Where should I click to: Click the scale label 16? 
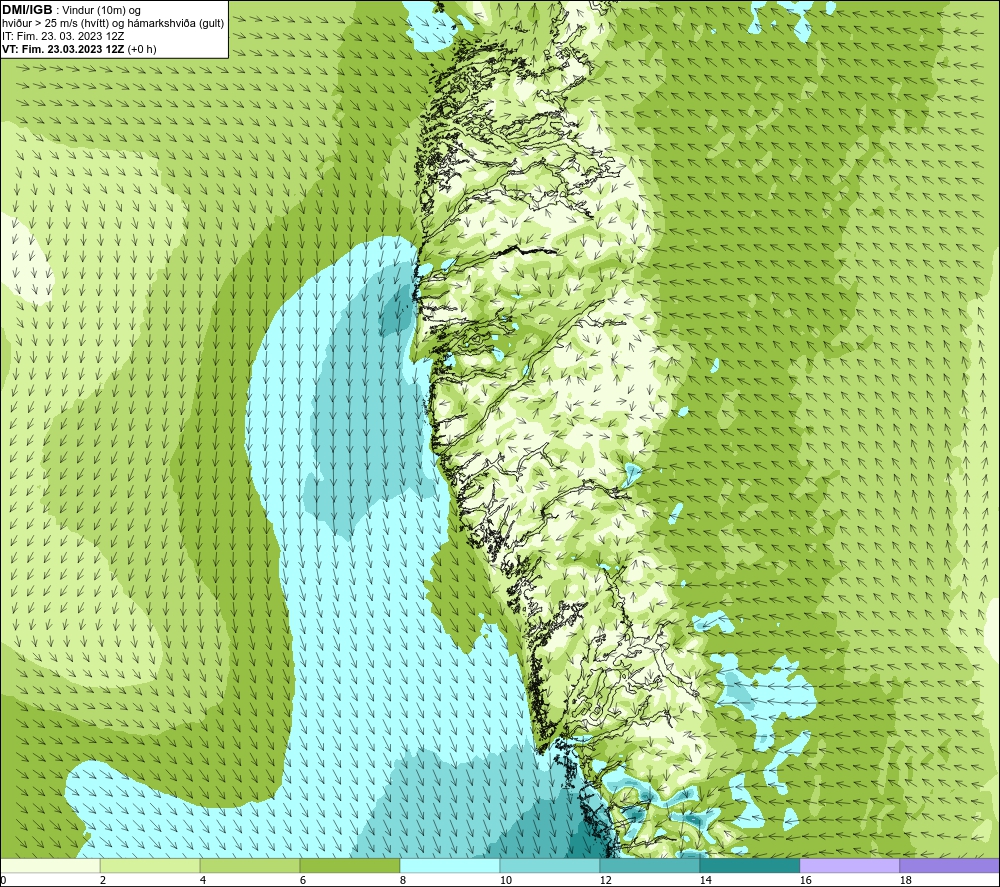point(805,881)
